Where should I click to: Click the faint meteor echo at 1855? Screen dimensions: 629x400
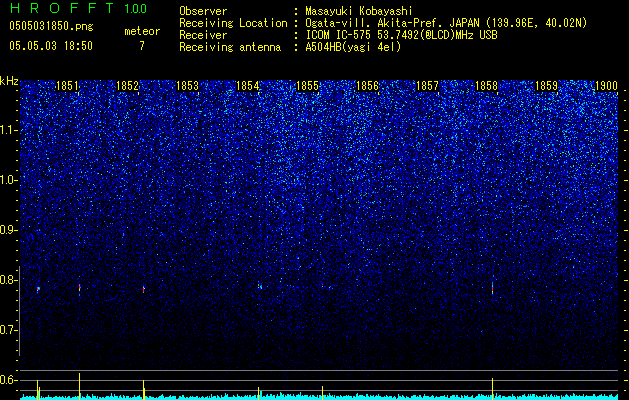click(322, 285)
